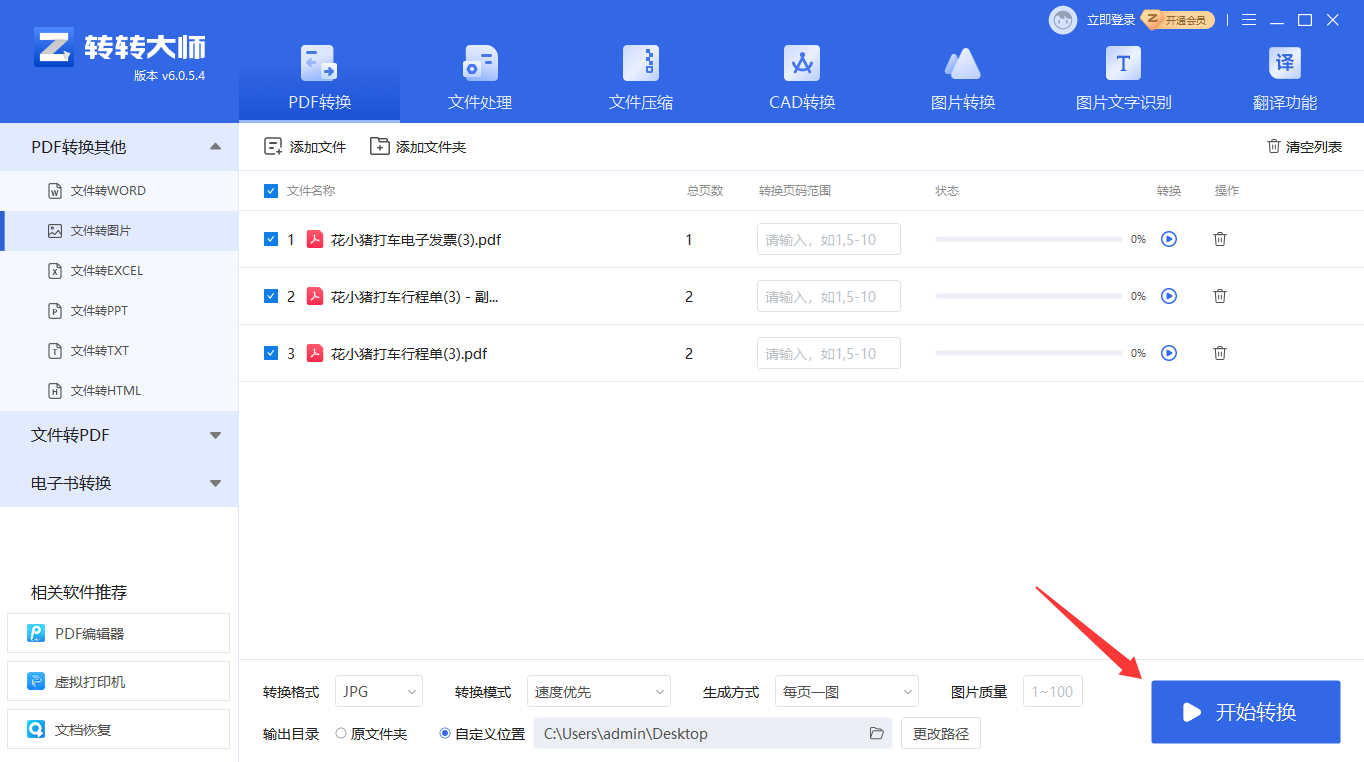This screenshot has height=762, width=1364.
Task: Switch to the 文件压缩 tab
Action: 641,78
